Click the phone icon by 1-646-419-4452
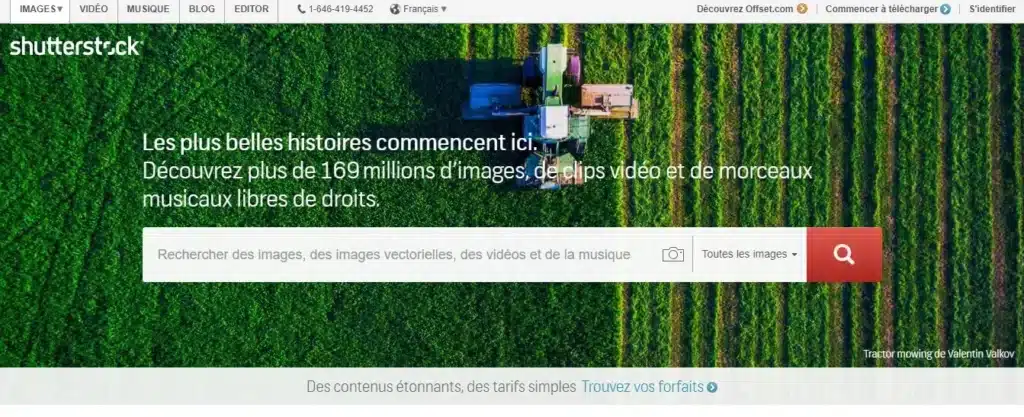1024x417 pixels. click(301, 9)
